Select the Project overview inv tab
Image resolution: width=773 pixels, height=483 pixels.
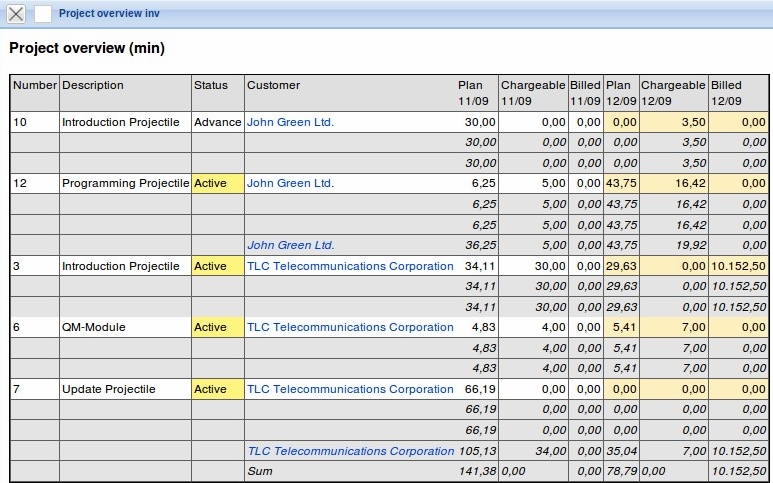click(x=109, y=14)
